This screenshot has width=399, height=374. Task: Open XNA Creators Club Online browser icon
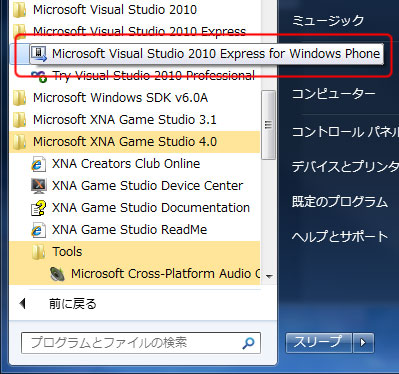point(38,164)
